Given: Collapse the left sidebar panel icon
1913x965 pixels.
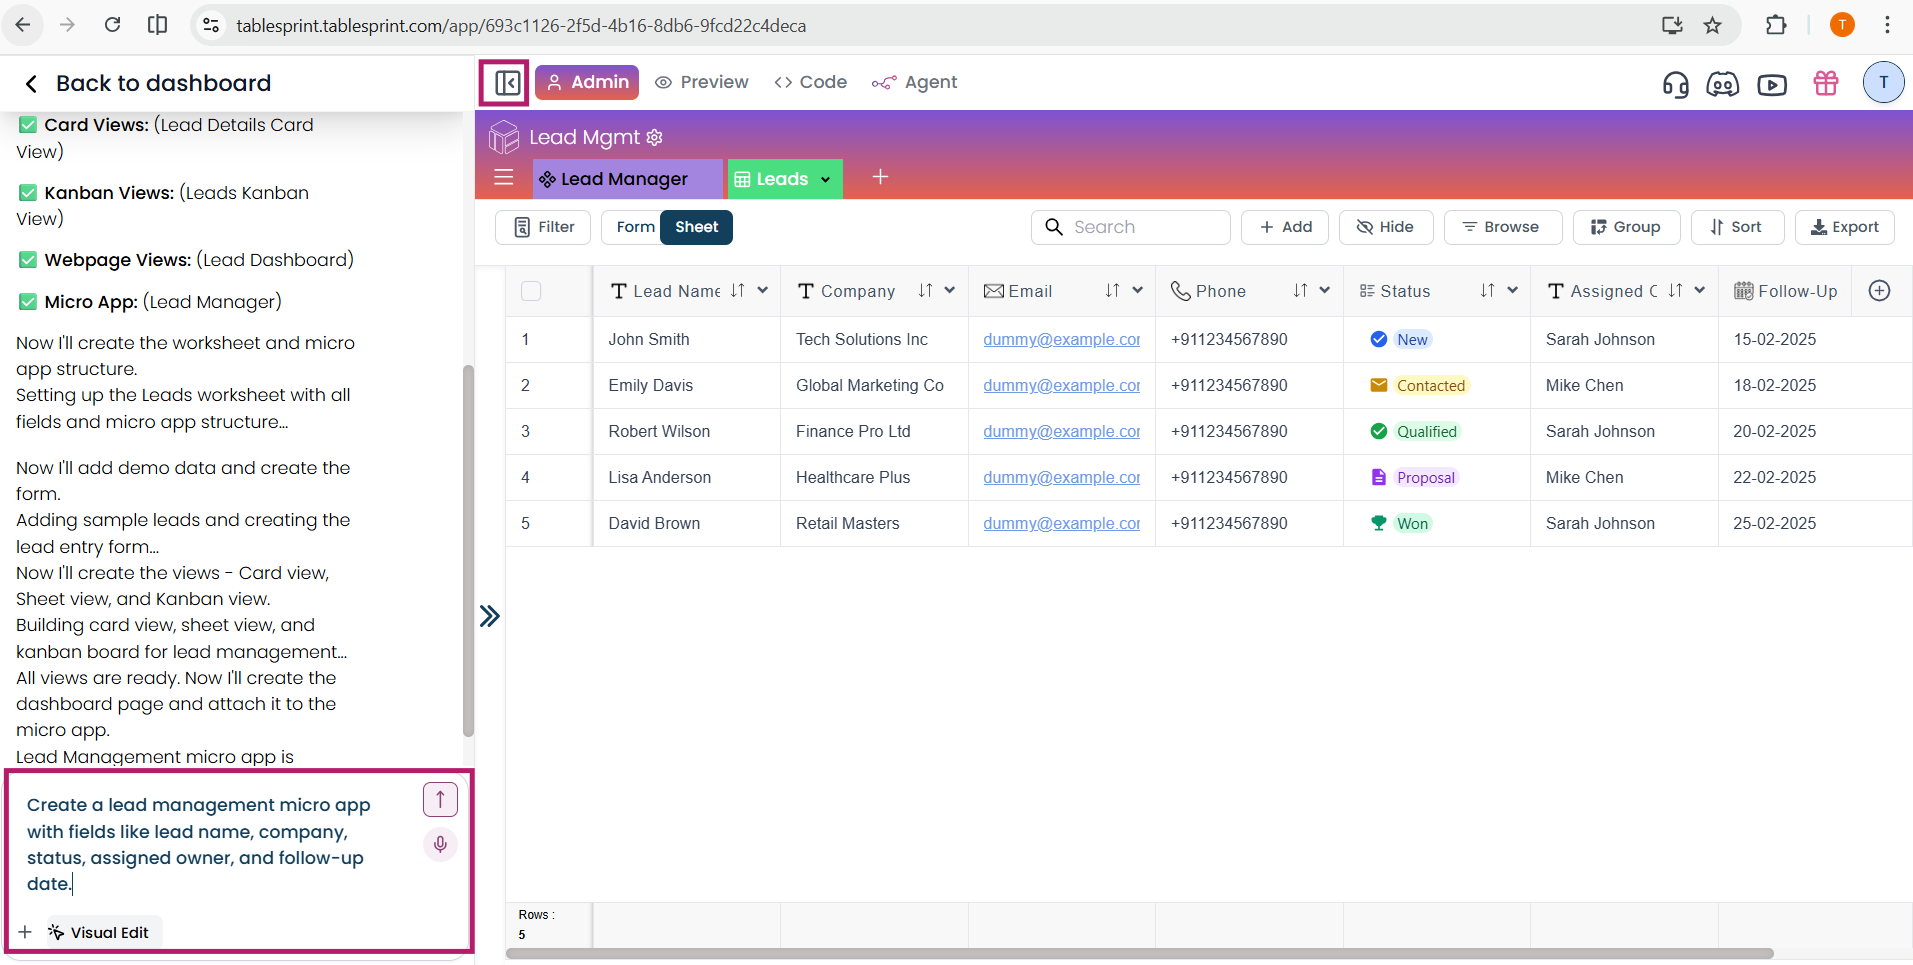Looking at the screenshot, I should pyautogui.click(x=506, y=82).
